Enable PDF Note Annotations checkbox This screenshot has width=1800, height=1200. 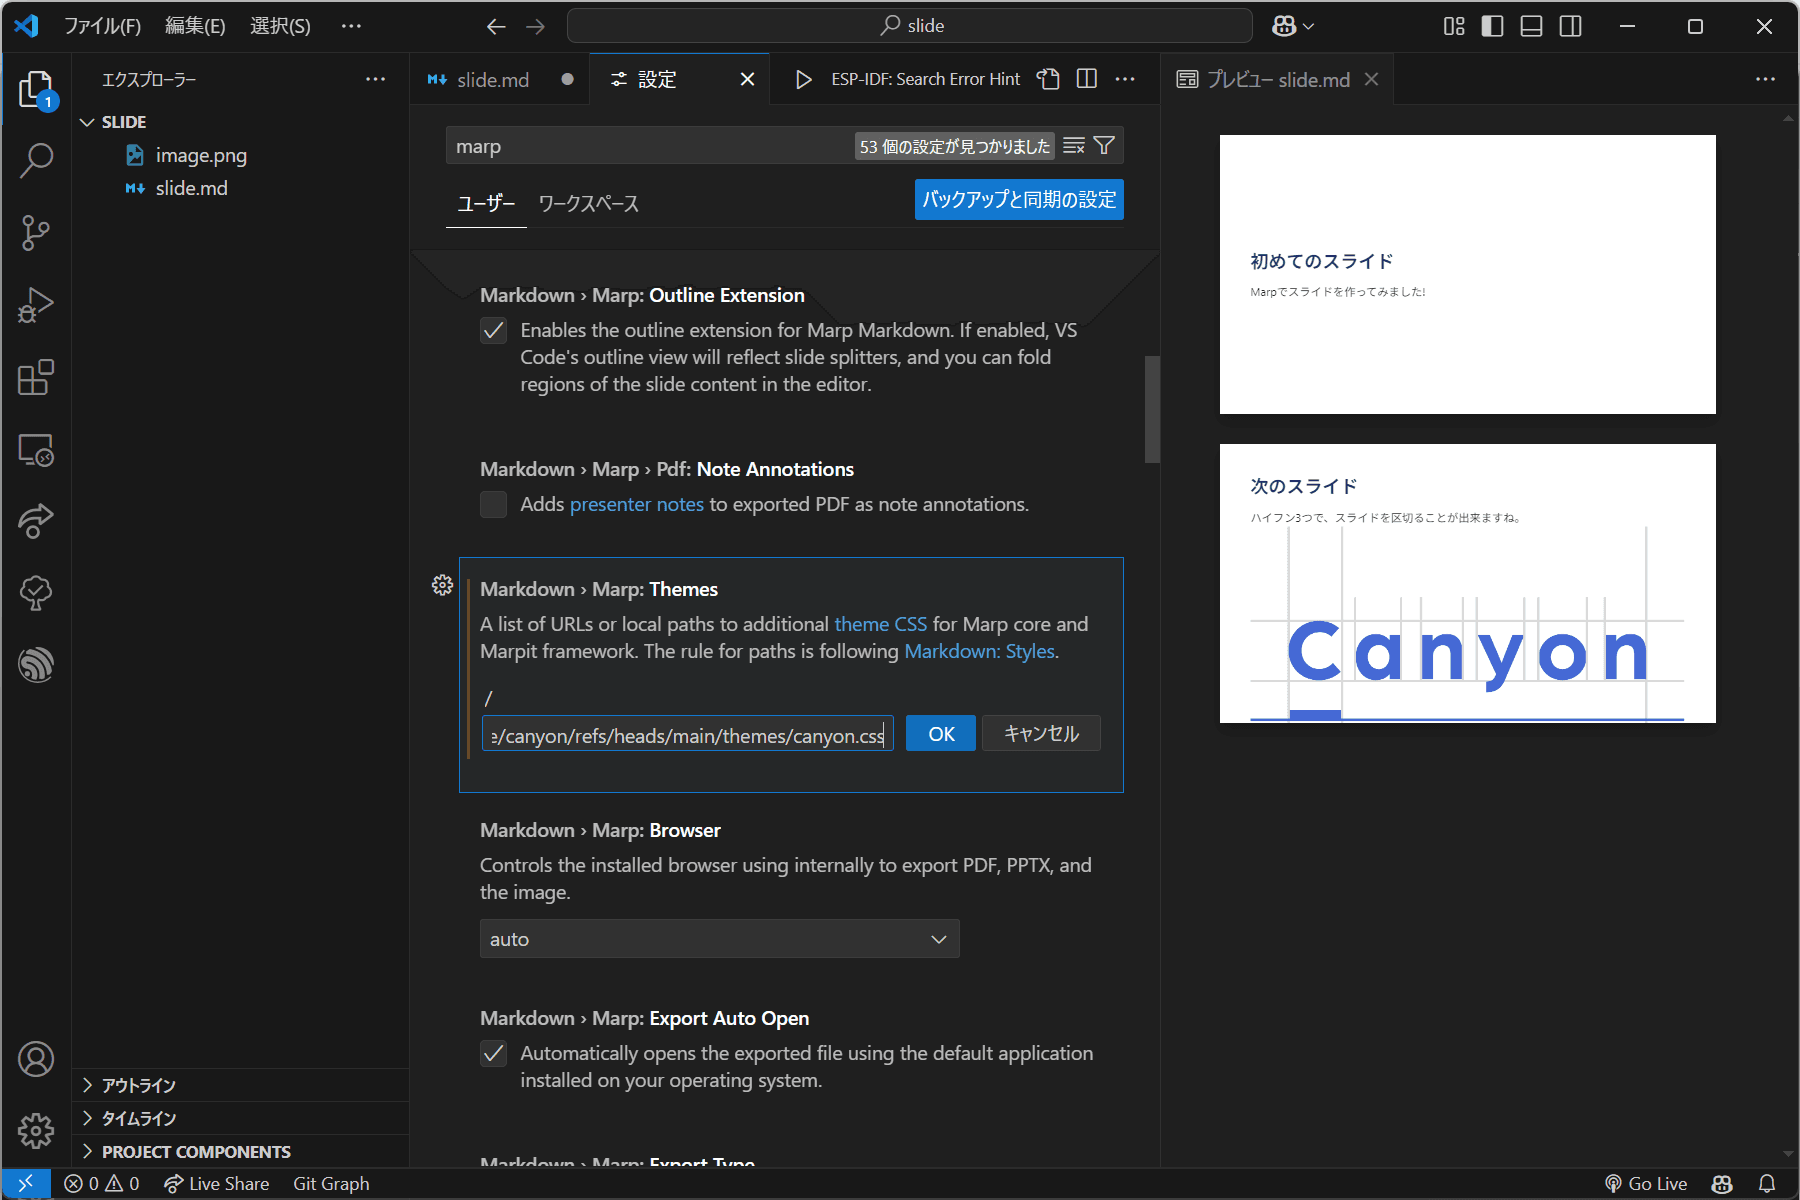point(494,505)
